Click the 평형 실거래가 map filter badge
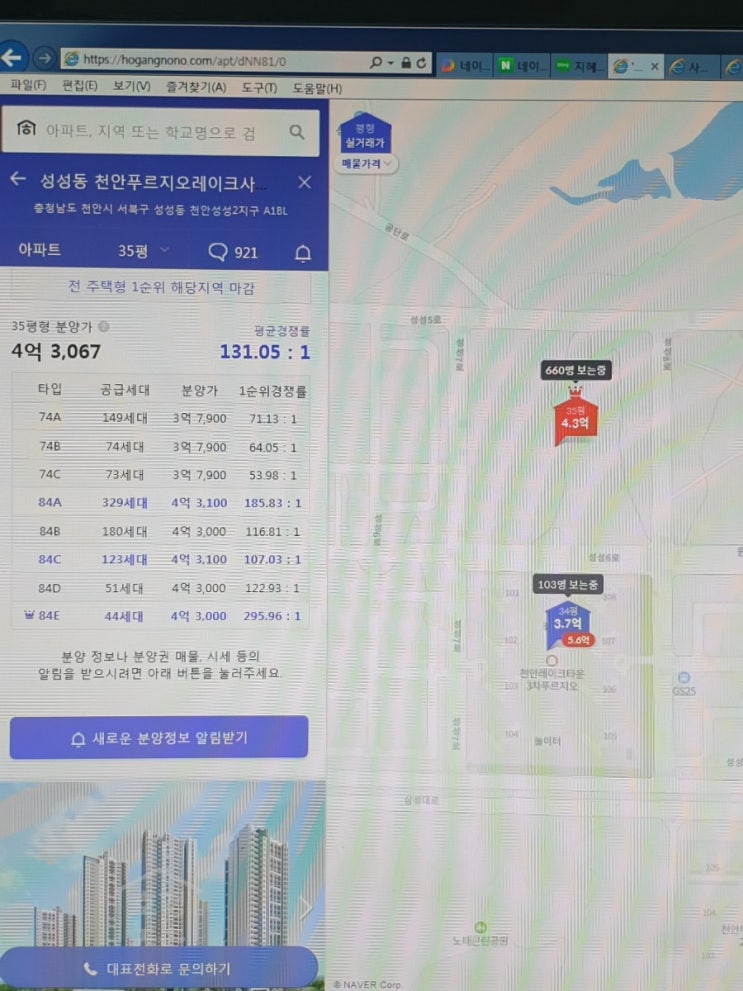743x991 pixels. pos(365,135)
